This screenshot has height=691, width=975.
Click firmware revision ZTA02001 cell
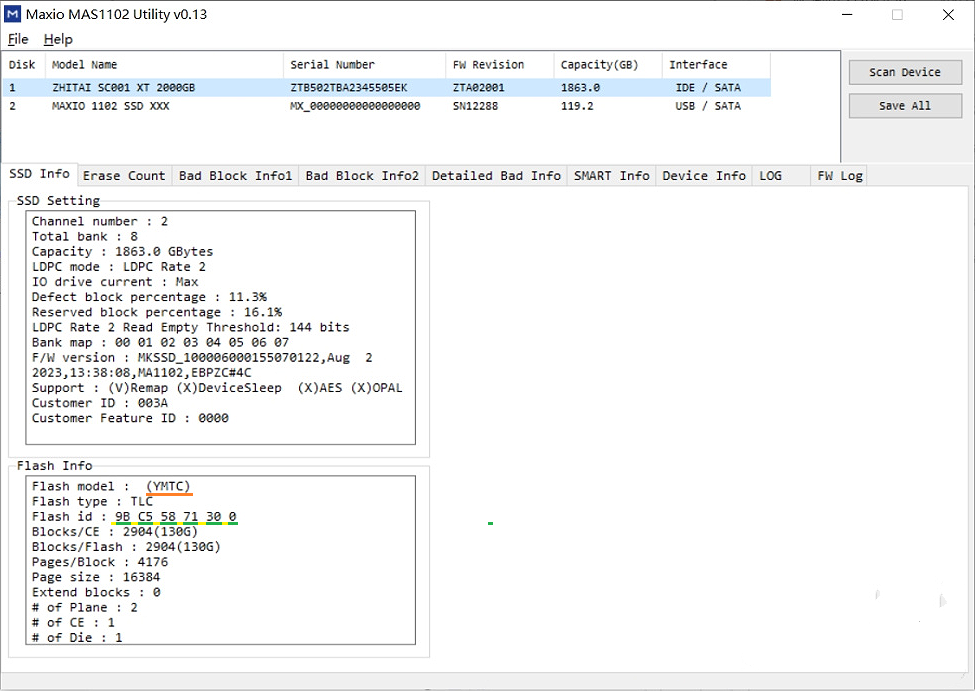tap(478, 88)
